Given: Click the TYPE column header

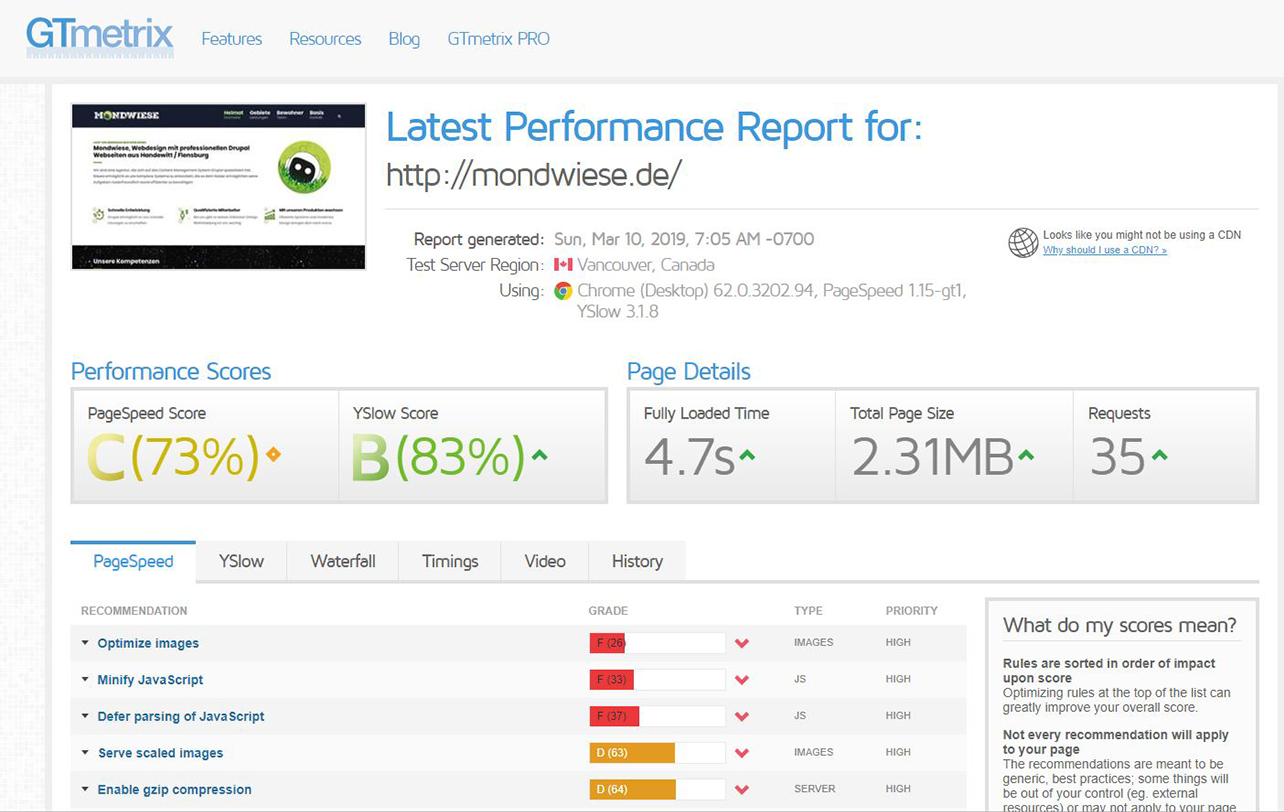Looking at the screenshot, I should click(x=808, y=611).
